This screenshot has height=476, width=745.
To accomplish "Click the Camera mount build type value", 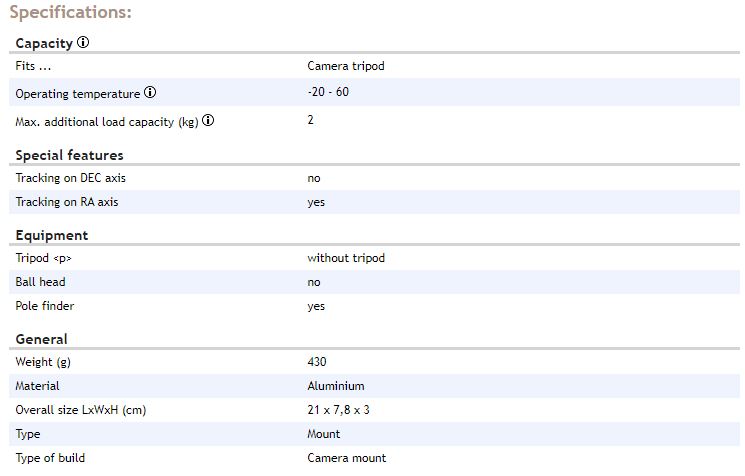I will (x=347, y=458).
